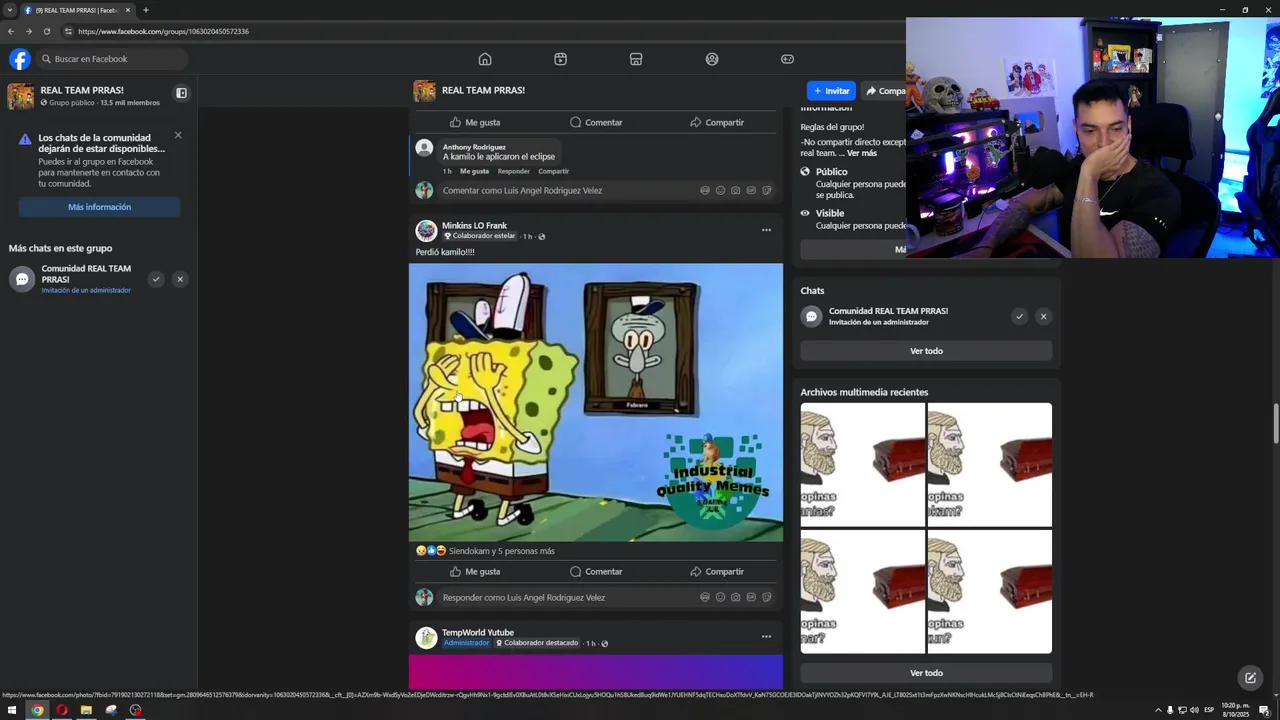This screenshot has height=720, width=1280.
Task: Open bottom-right recent media thumbnail
Action: pyautogui.click(x=990, y=591)
